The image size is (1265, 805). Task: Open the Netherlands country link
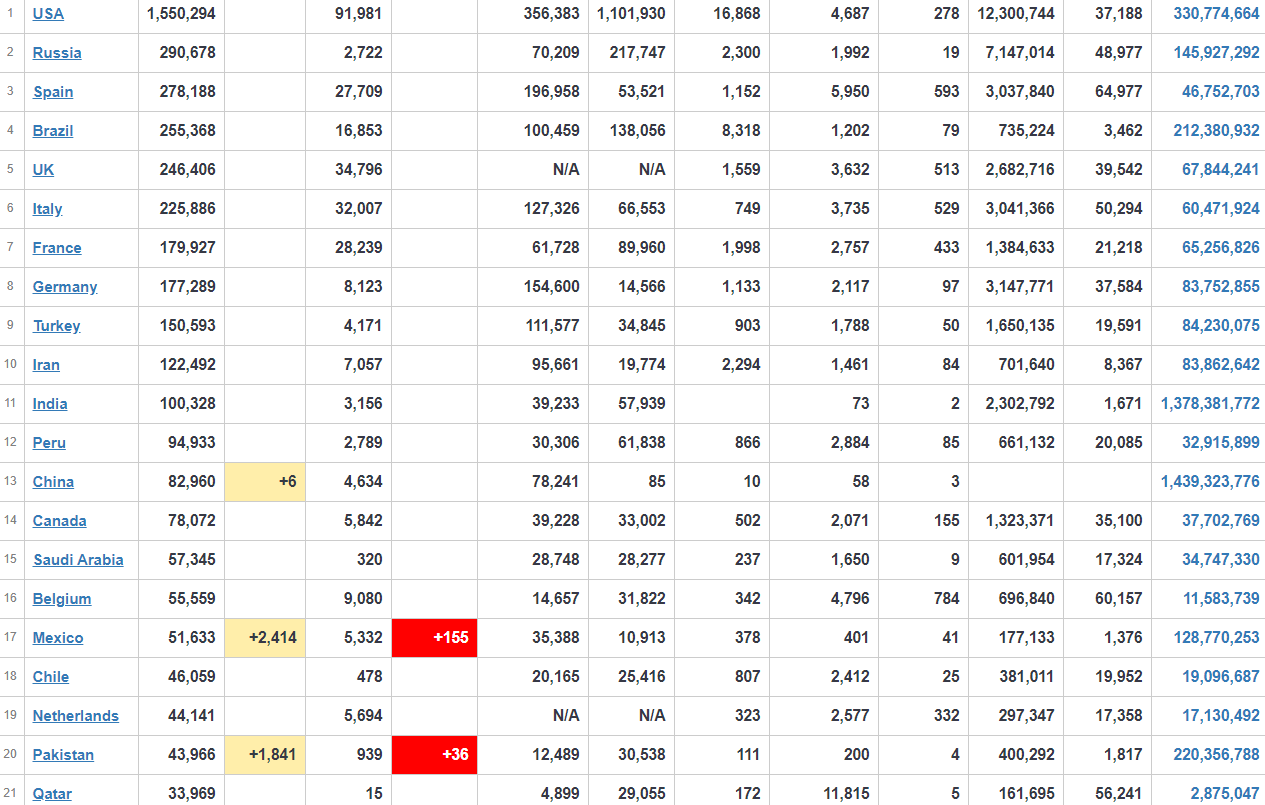tap(76, 716)
